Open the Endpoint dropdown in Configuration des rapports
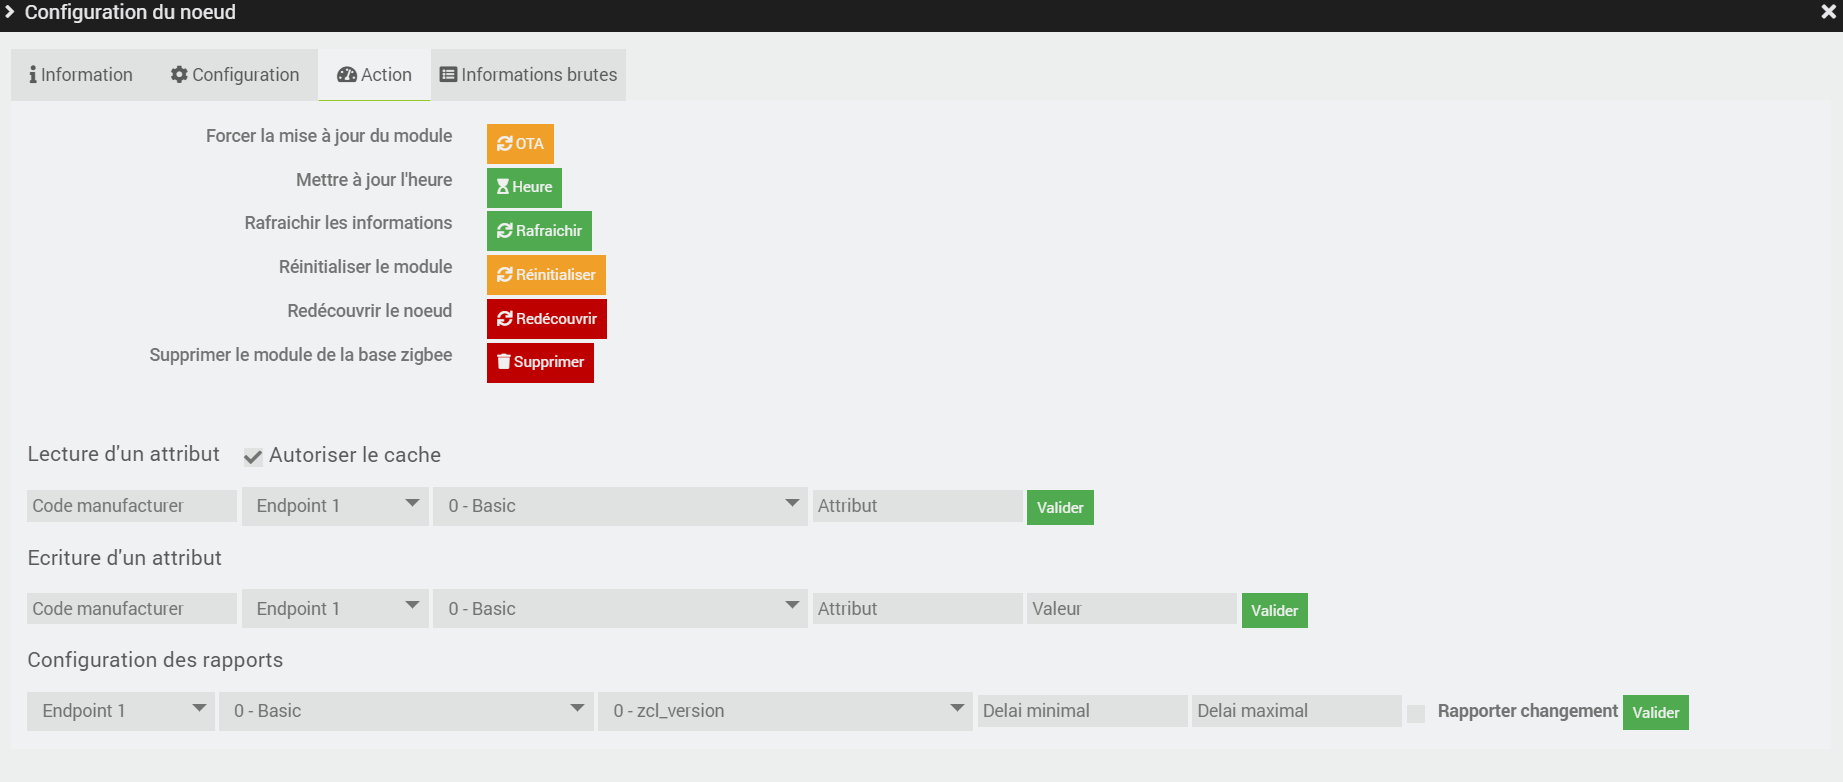Image resolution: width=1843 pixels, height=782 pixels. tap(121, 711)
